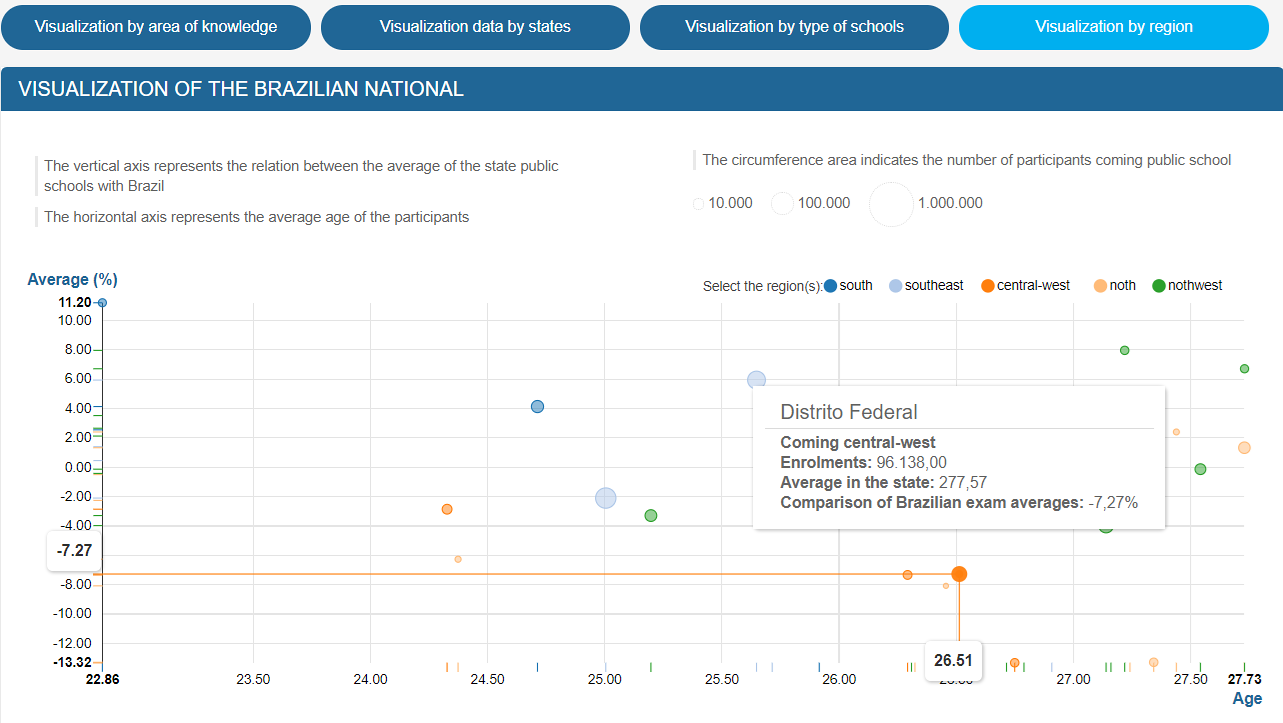Select the dark blue bubble near 4.00 average
This screenshot has height=723, width=1283.
click(x=537, y=407)
